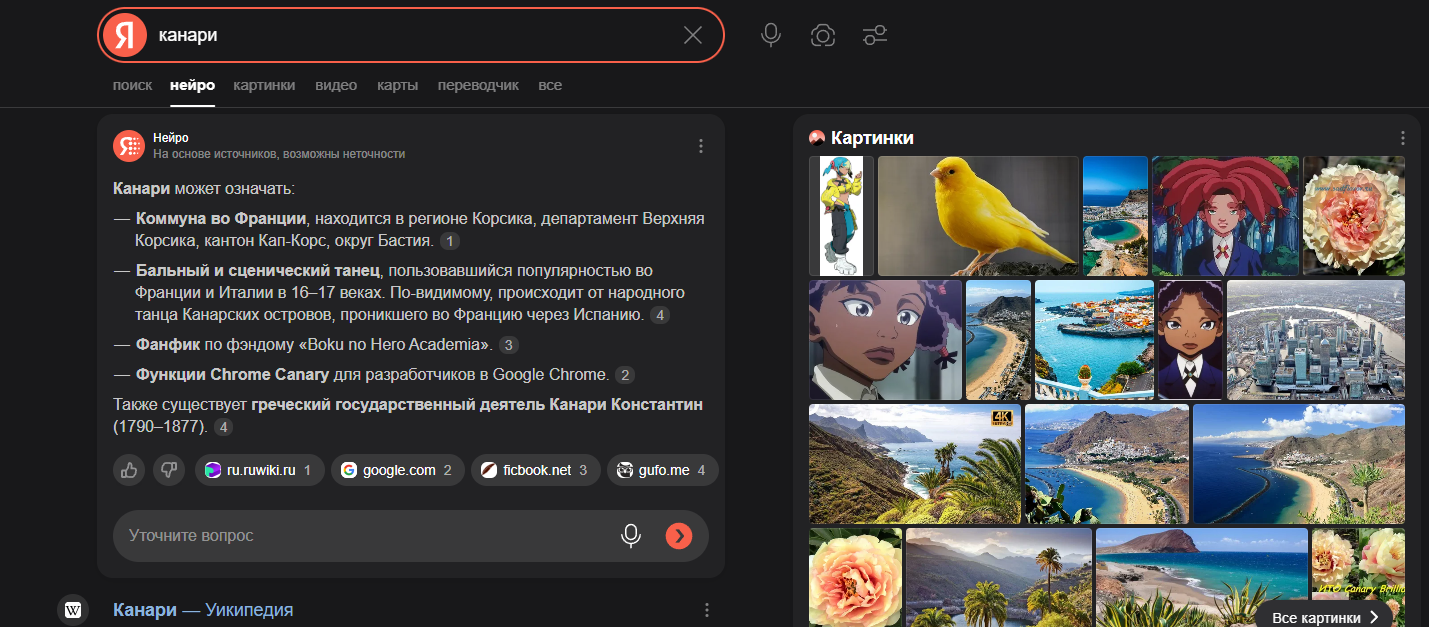Switch to переводчик tab
Image resolution: width=1429 pixels, height=627 pixels.
coord(478,85)
